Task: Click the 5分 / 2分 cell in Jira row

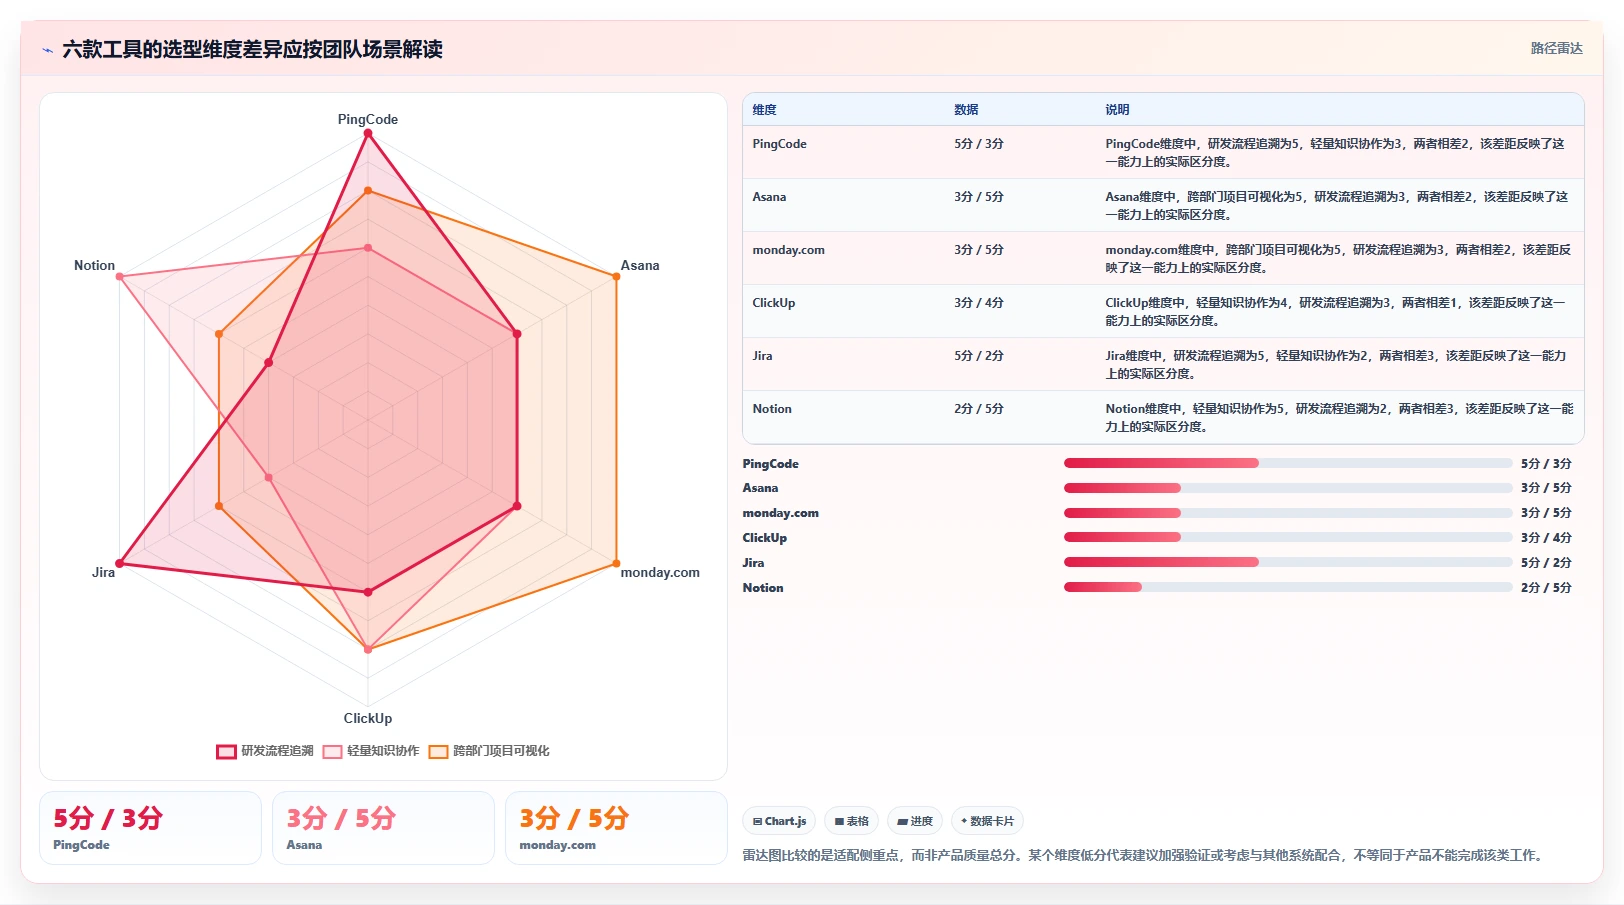Action: pos(978,356)
